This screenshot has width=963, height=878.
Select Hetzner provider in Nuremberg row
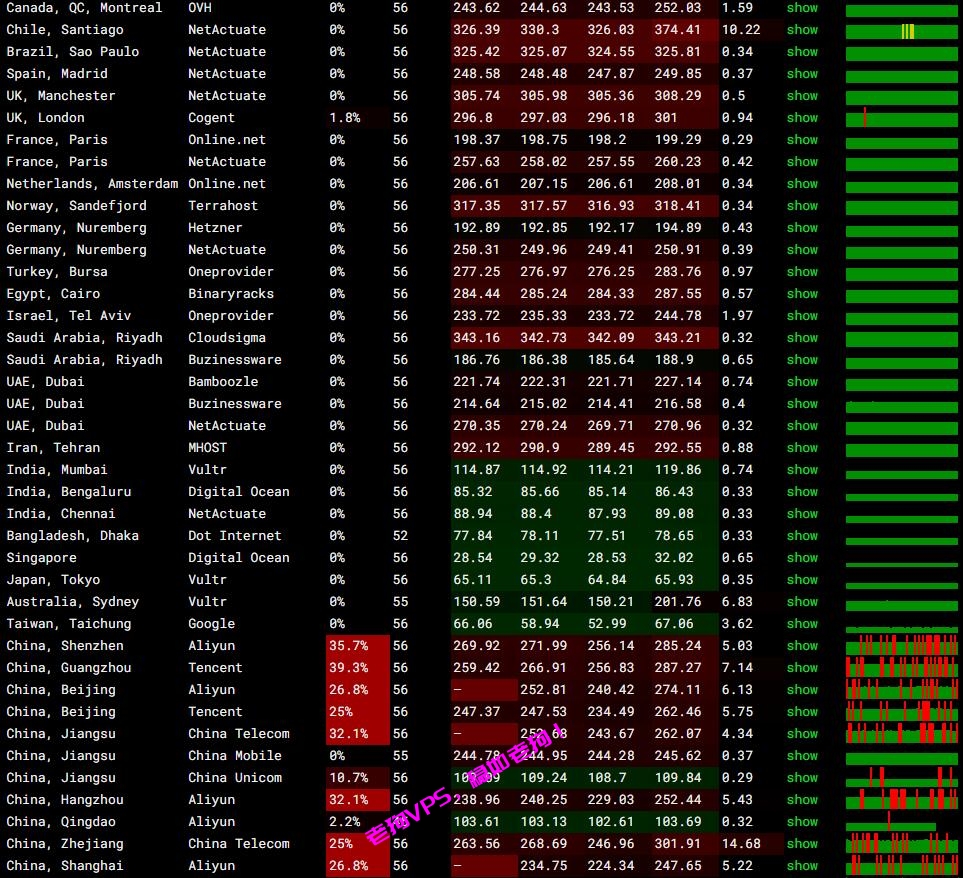click(x=215, y=228)
